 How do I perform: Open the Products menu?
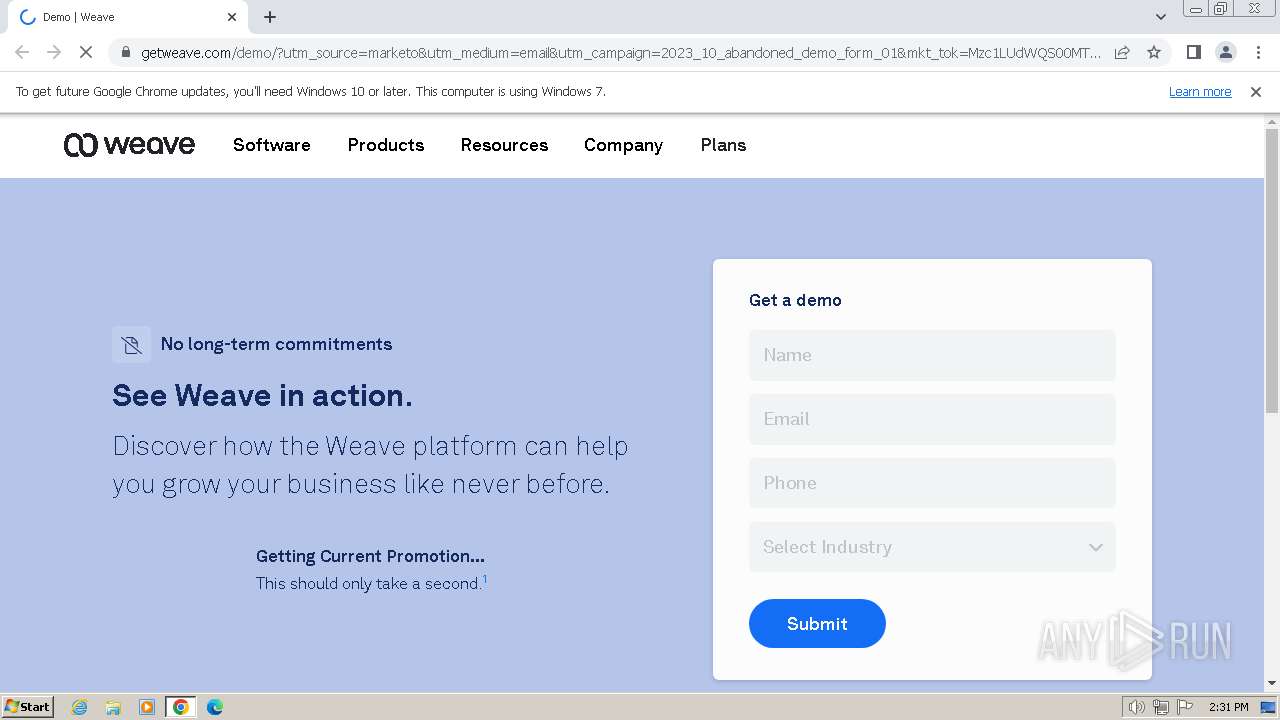pyautogui.click(x=386, y=145)
